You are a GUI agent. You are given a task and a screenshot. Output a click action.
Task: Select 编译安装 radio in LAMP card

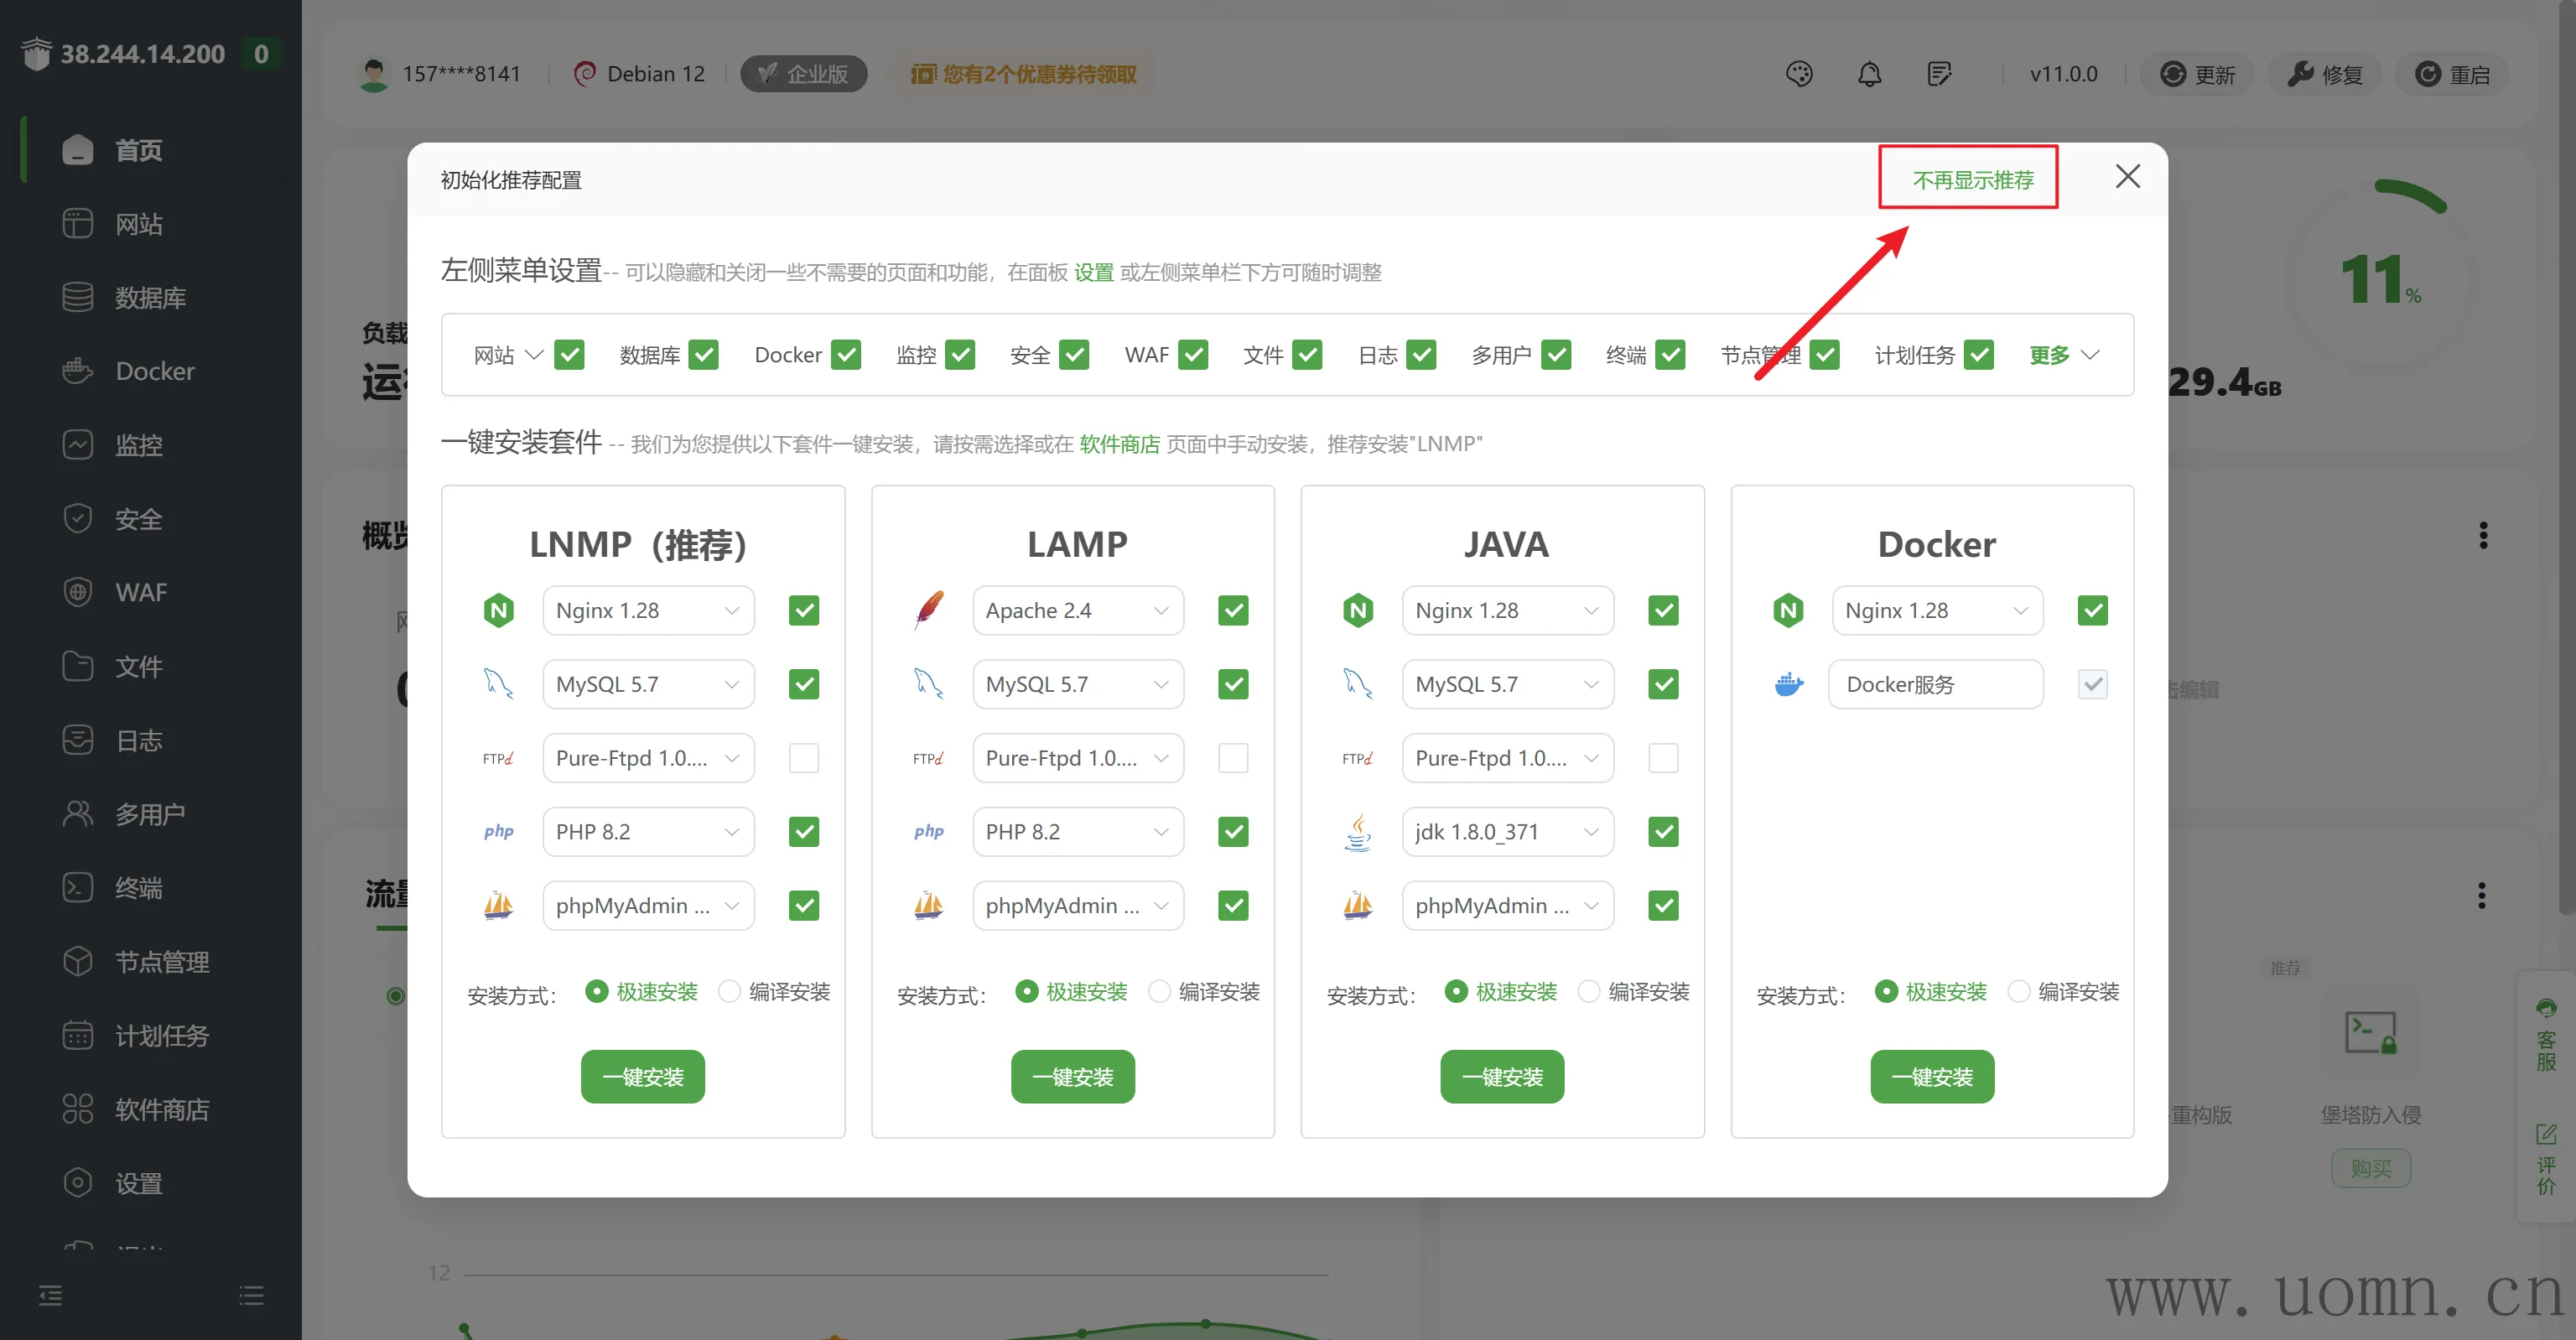[x=1159, y=991]
